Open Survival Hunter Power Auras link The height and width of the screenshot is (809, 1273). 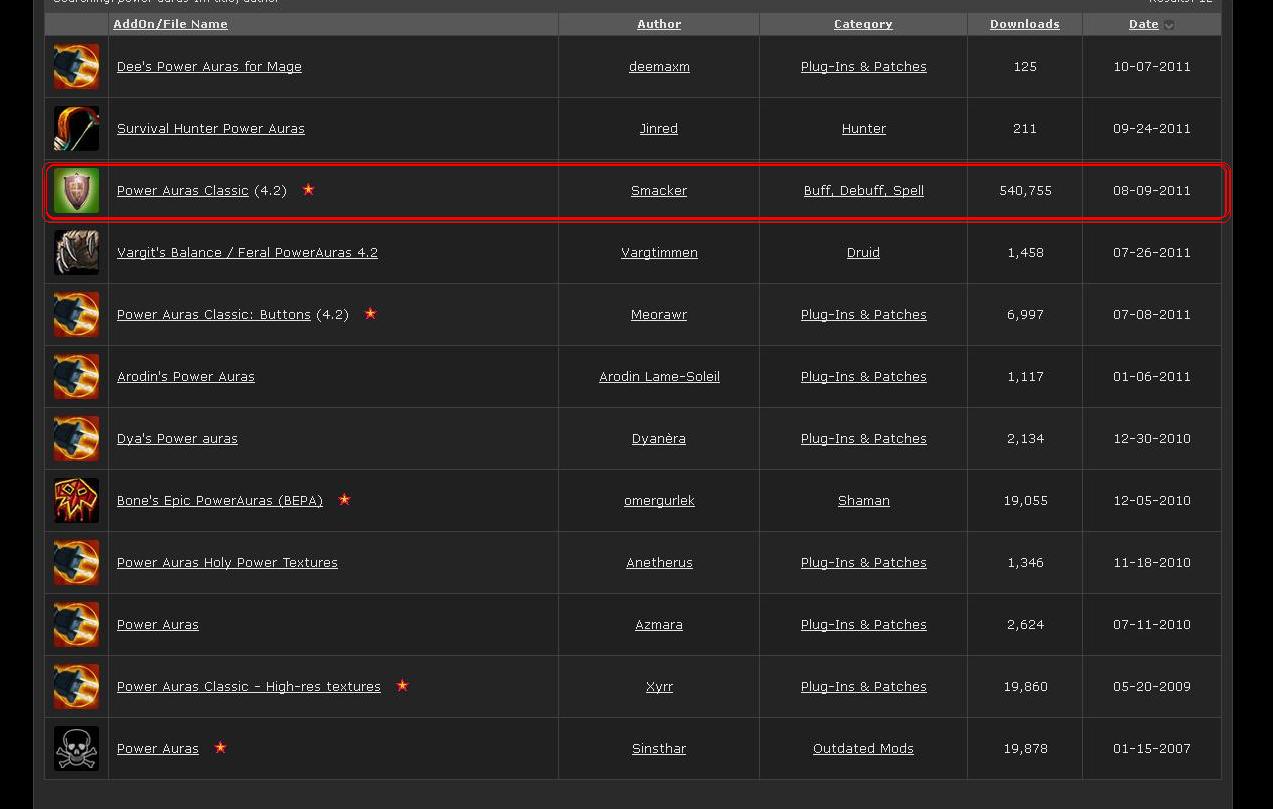pyautogui.click(x=211, y=129)
